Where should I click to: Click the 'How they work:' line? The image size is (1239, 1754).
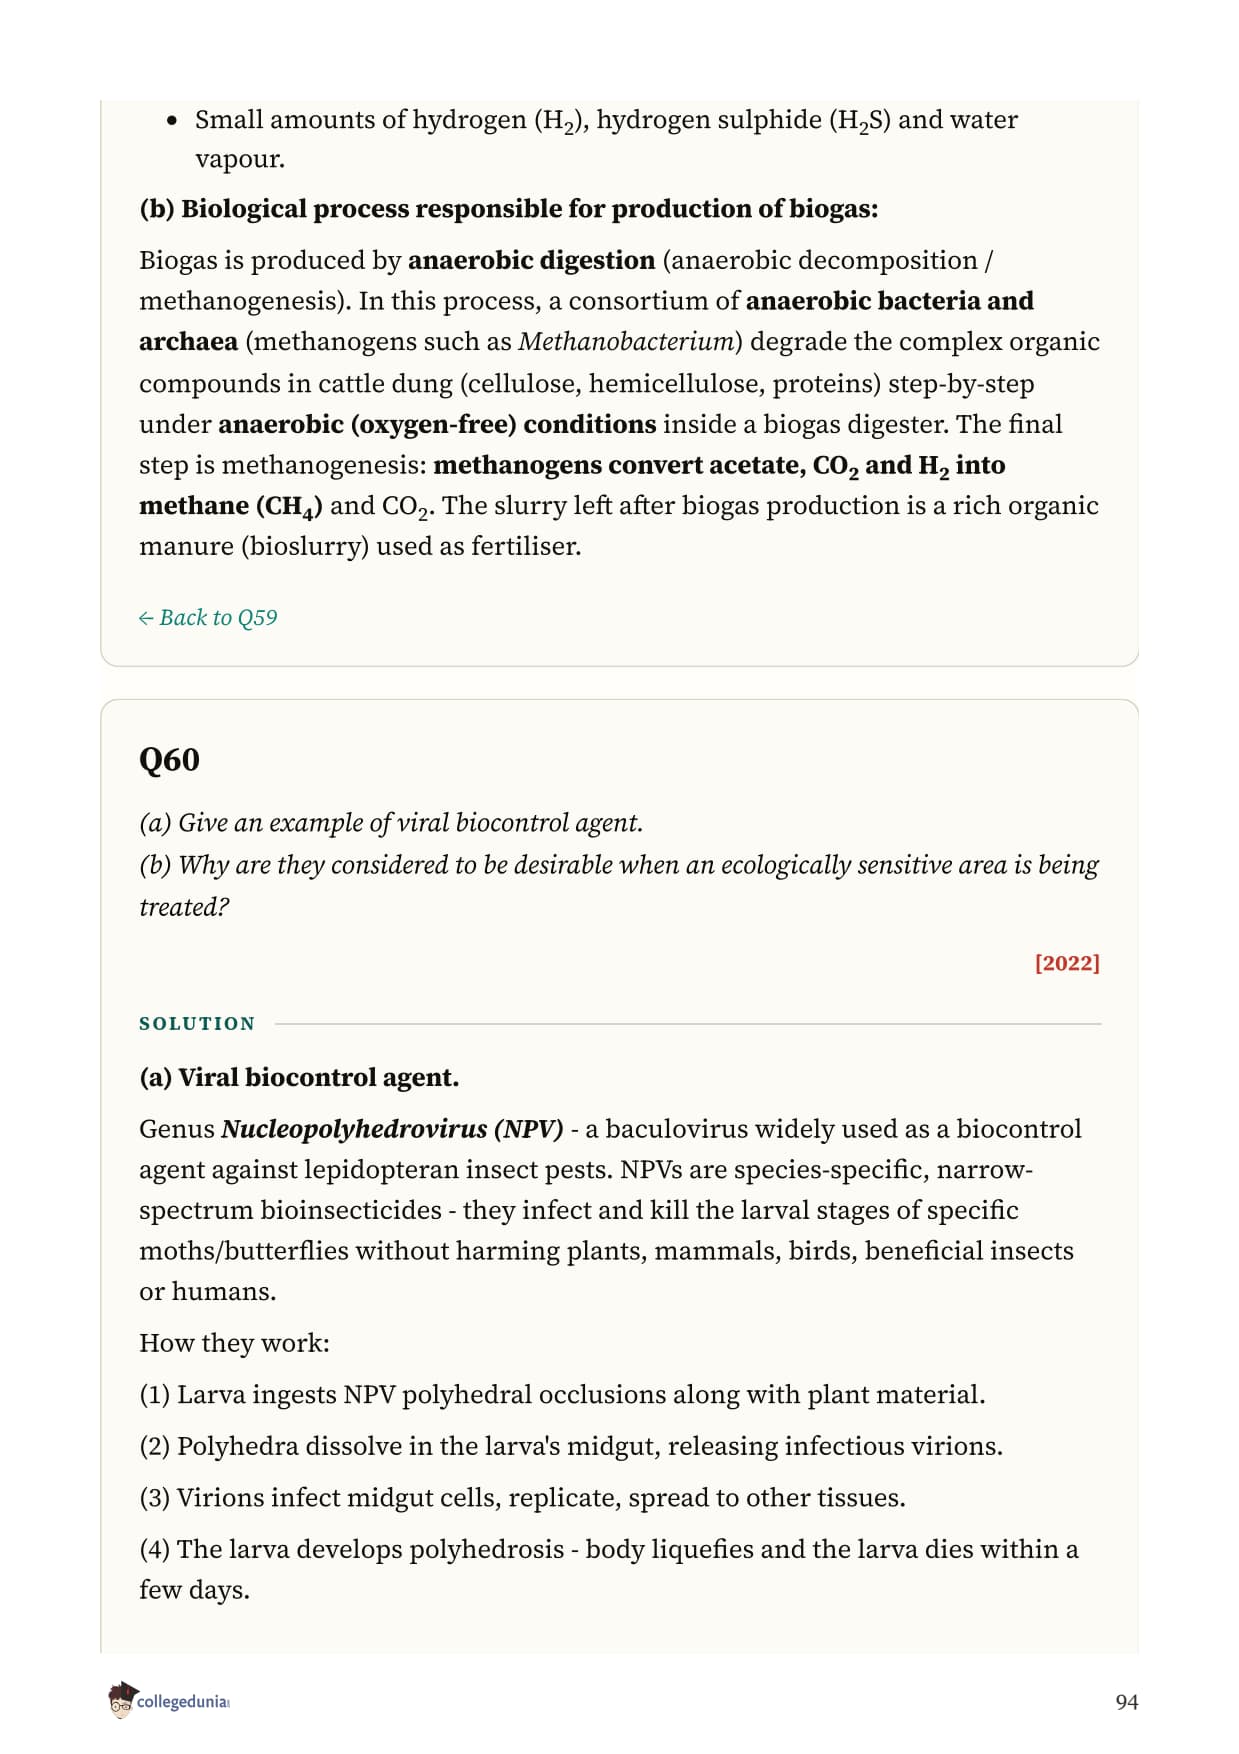click(234, 1343)
